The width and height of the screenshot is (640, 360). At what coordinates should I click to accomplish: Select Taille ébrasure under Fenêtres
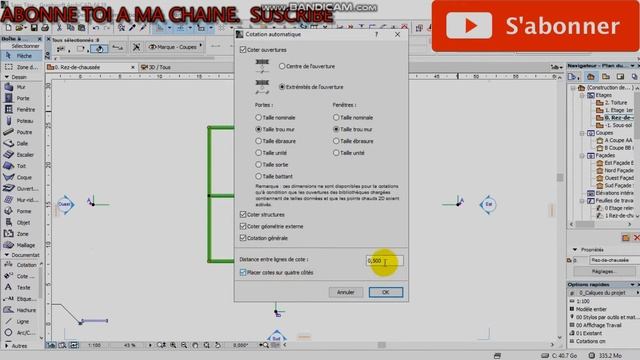pos(336,141)
